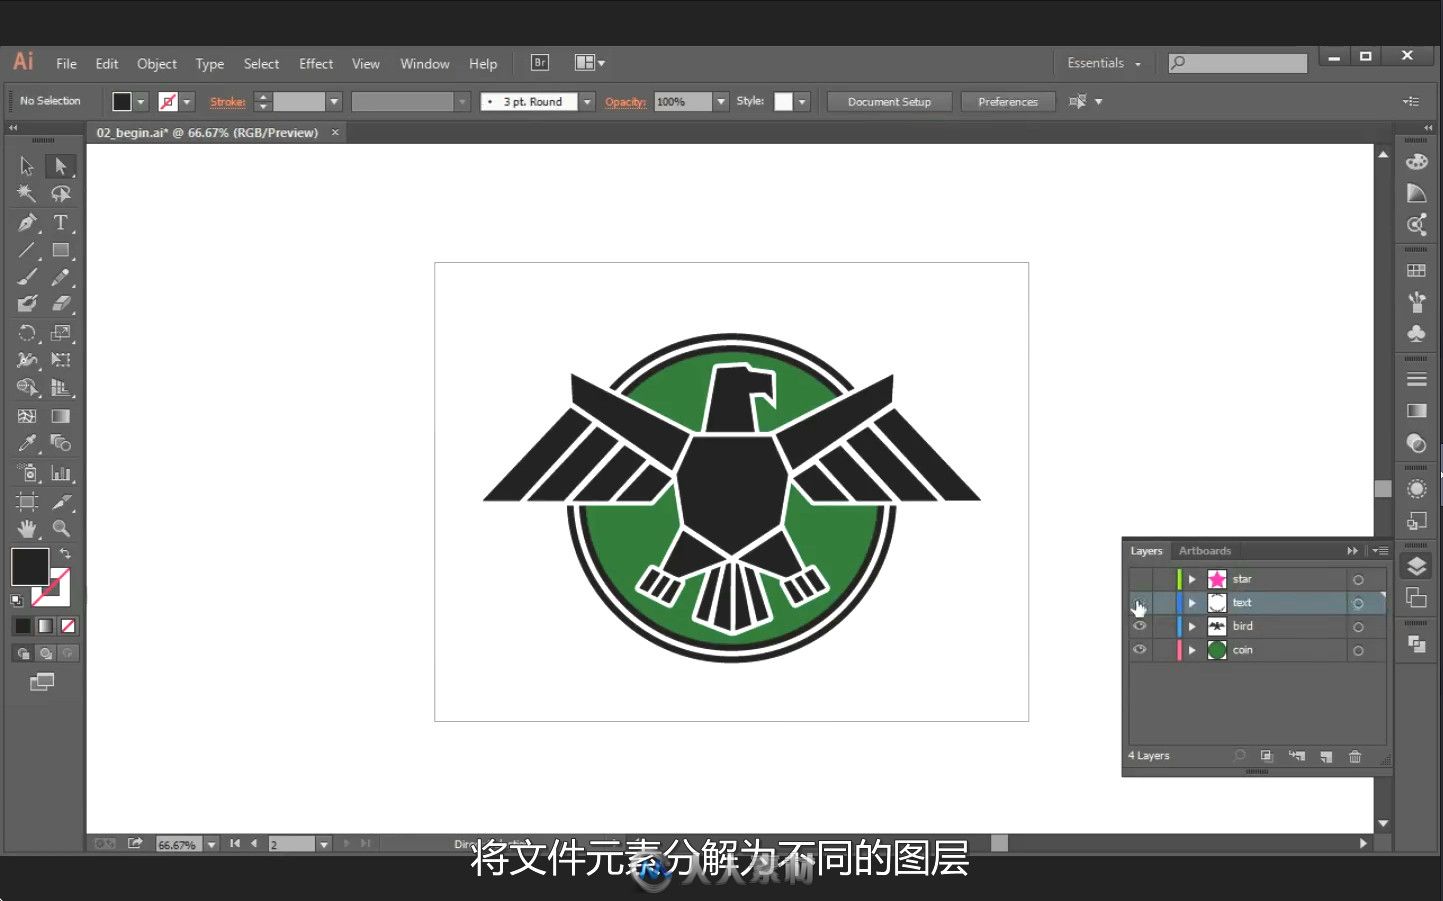Select the Direct Selection tool
The width and height of the screenshot is (1443, 901).
[x=61, y=166]
